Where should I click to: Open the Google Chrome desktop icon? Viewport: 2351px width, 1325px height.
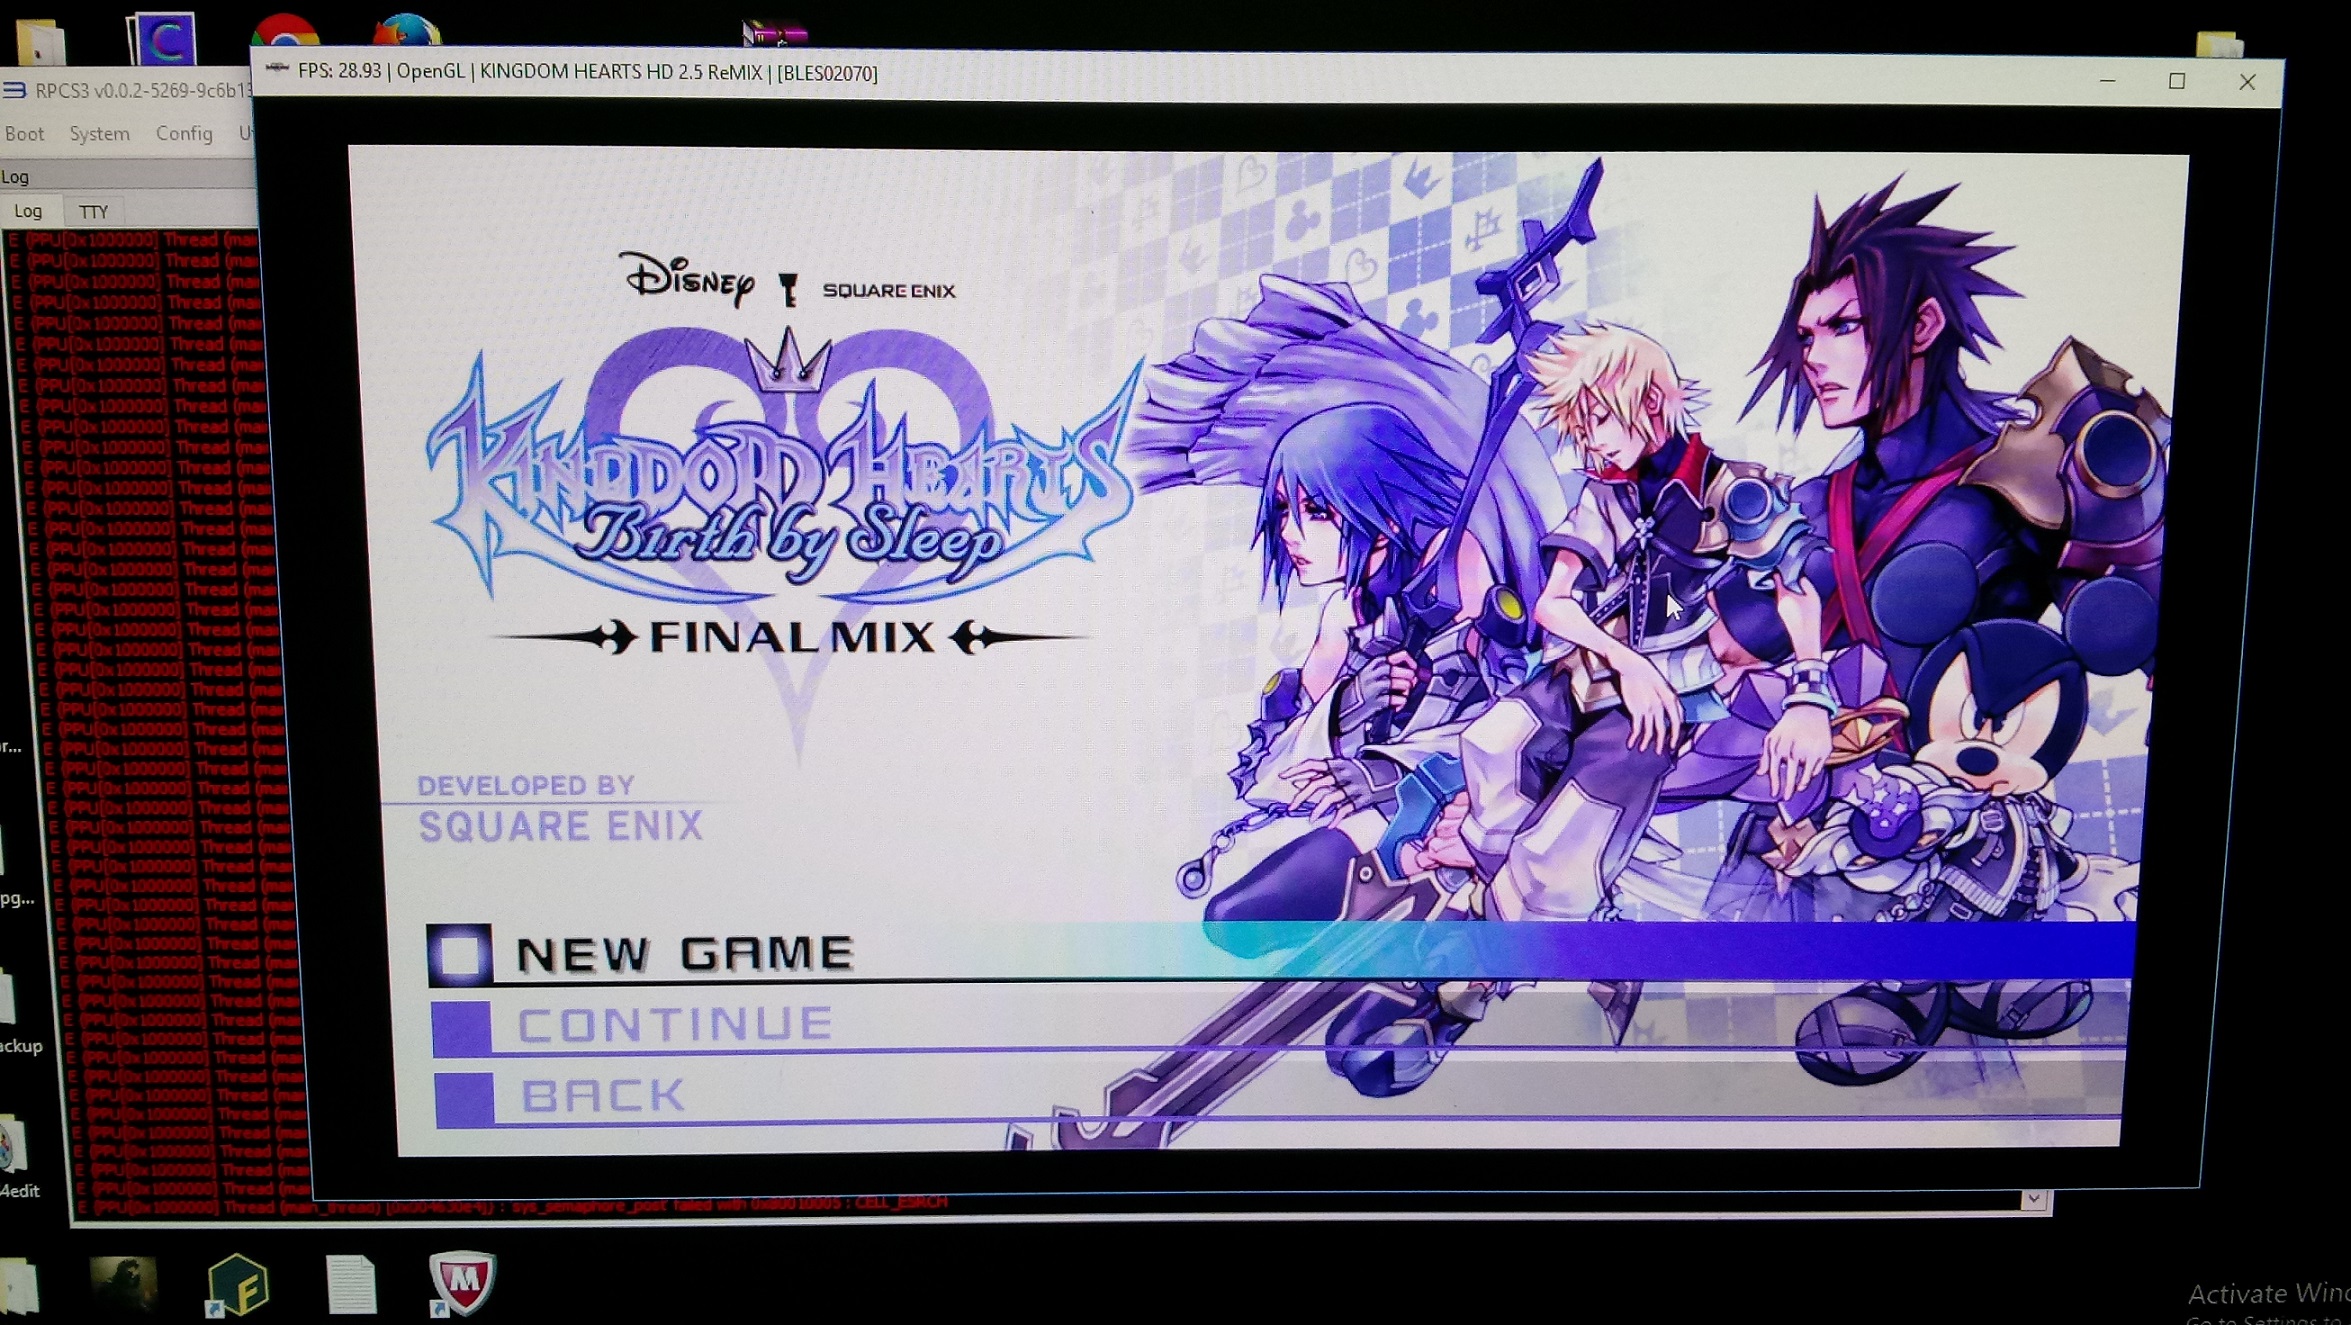[x=285, y=32]
